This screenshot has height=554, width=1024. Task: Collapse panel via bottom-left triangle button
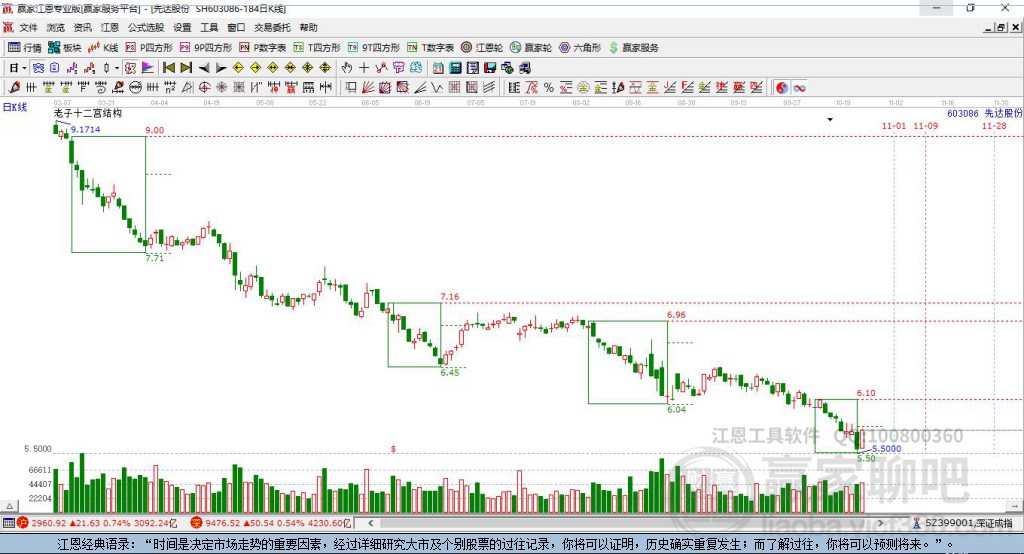[10, 506]
